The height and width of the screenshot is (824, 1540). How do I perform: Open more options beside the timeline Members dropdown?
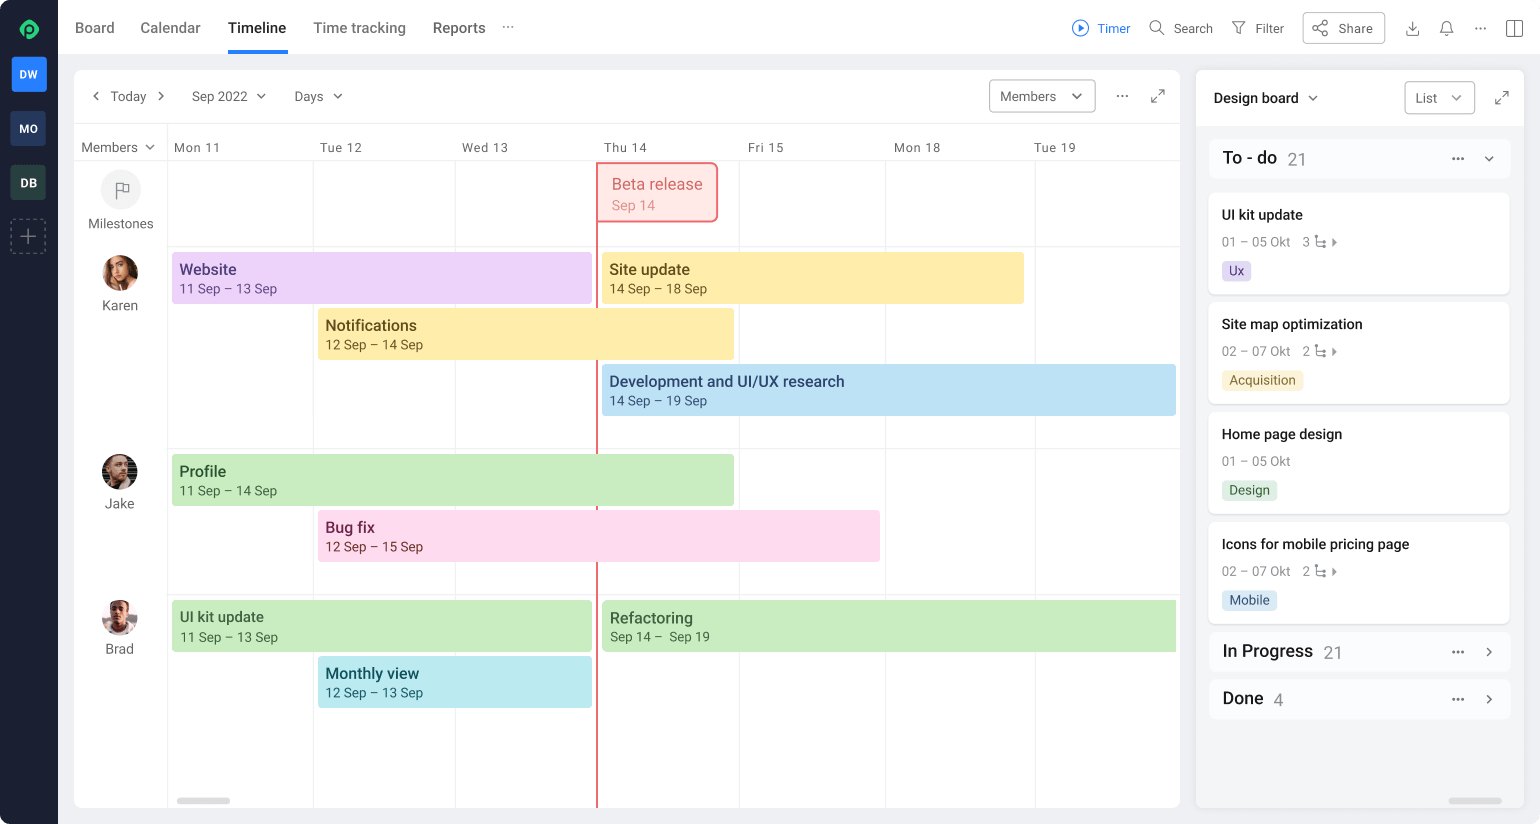(1122, 96)
